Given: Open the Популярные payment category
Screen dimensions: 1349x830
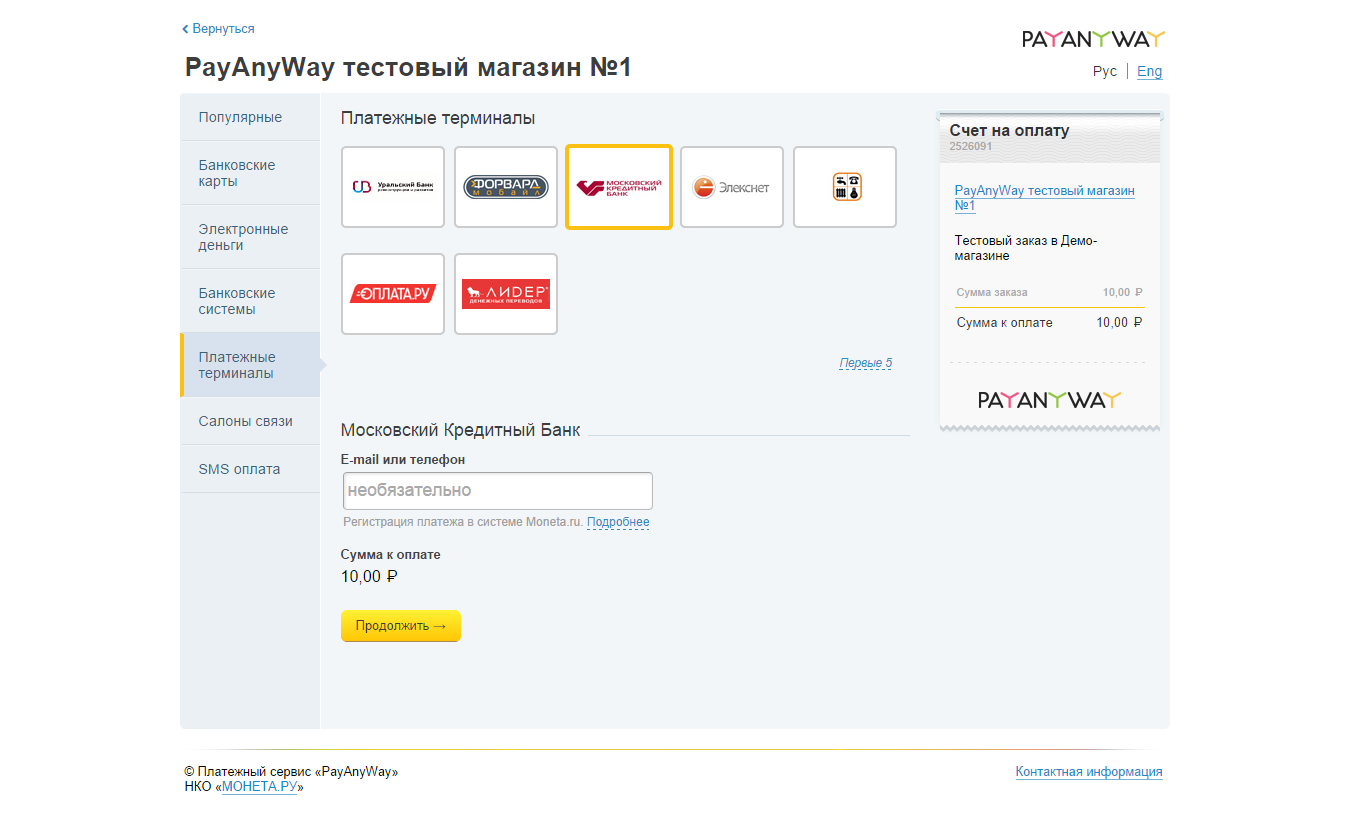Looking at the screenshot, I should [250, 117].
